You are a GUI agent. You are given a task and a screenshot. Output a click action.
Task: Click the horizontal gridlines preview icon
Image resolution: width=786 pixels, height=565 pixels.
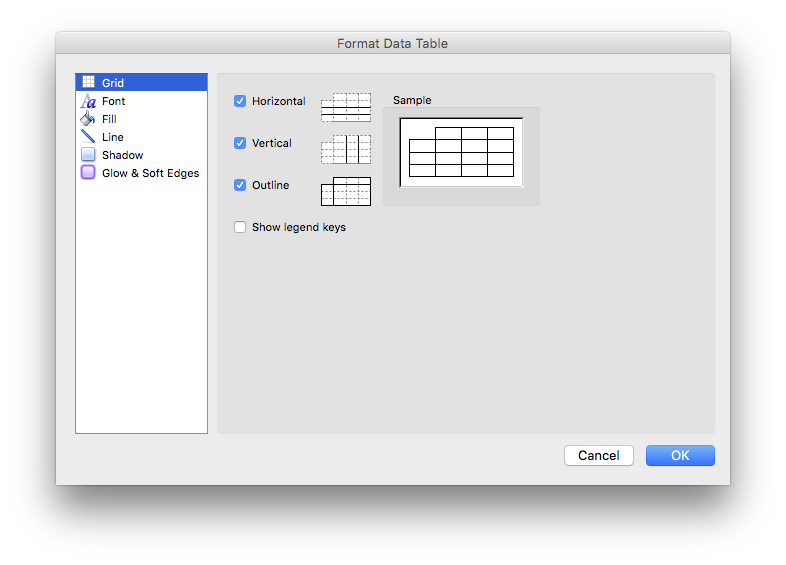[x=346, y=107]
